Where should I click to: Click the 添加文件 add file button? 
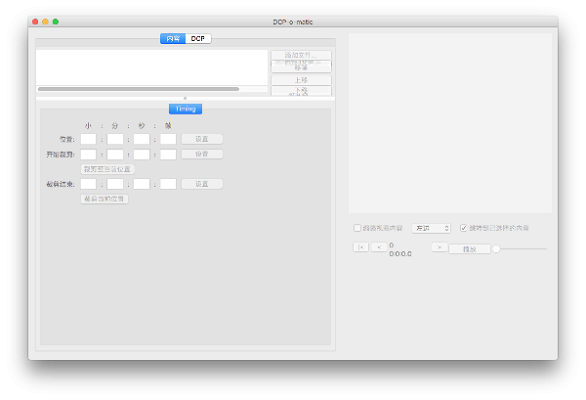coord(301,55)
